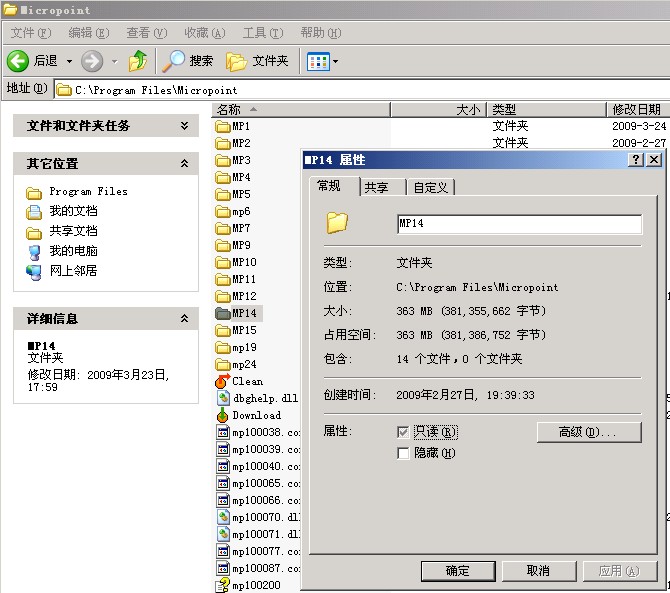The image size is (670, 593).
Task: Open the Help (帮助) menu
Action: click(x=320, y=33)
